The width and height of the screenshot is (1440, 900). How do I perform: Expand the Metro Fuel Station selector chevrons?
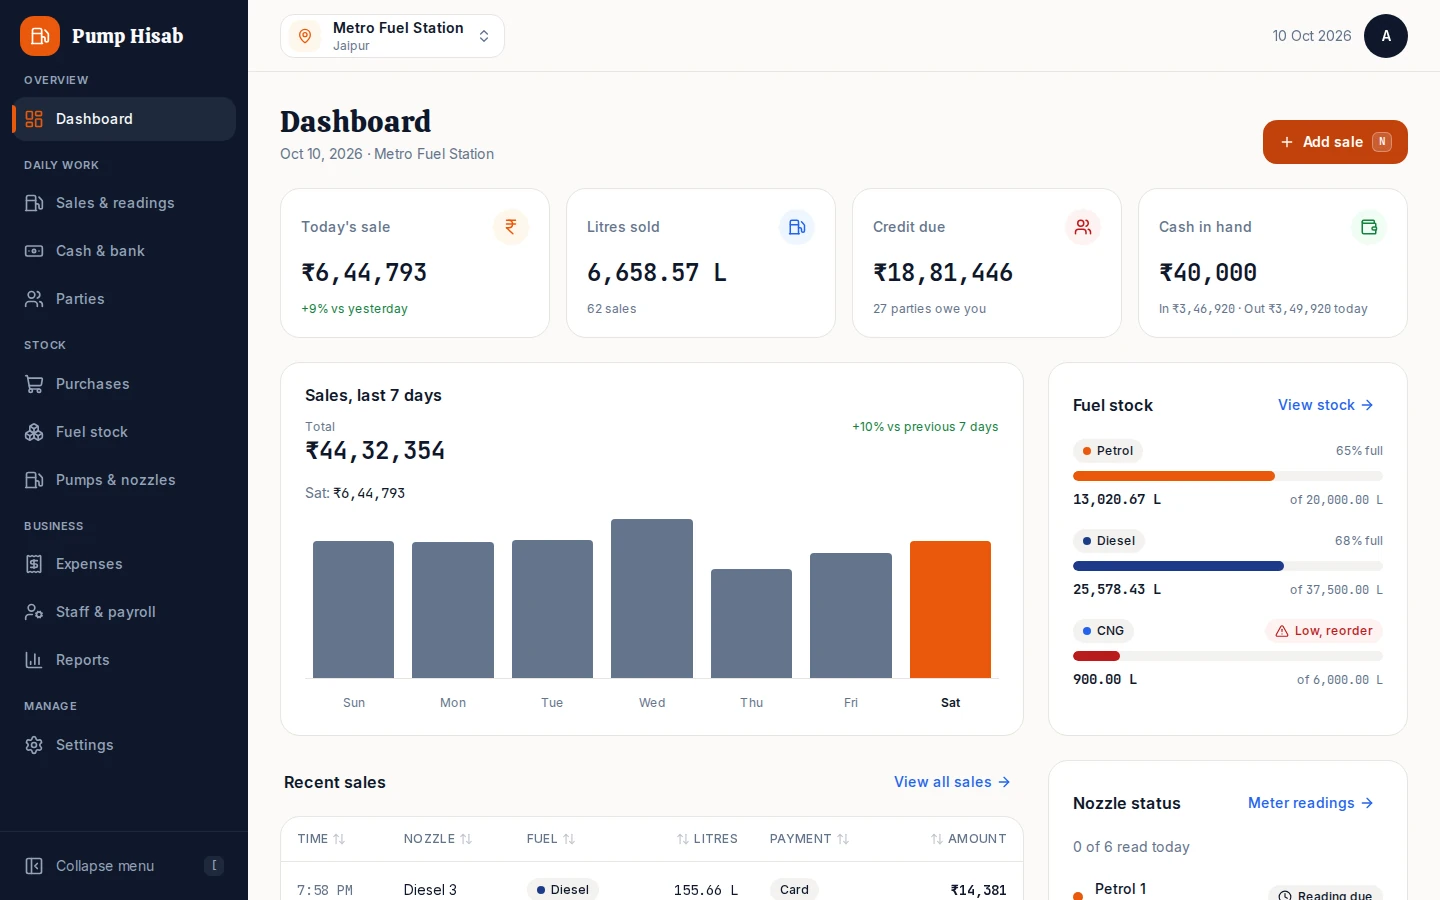pyautogui.click(x=484, y=36)
